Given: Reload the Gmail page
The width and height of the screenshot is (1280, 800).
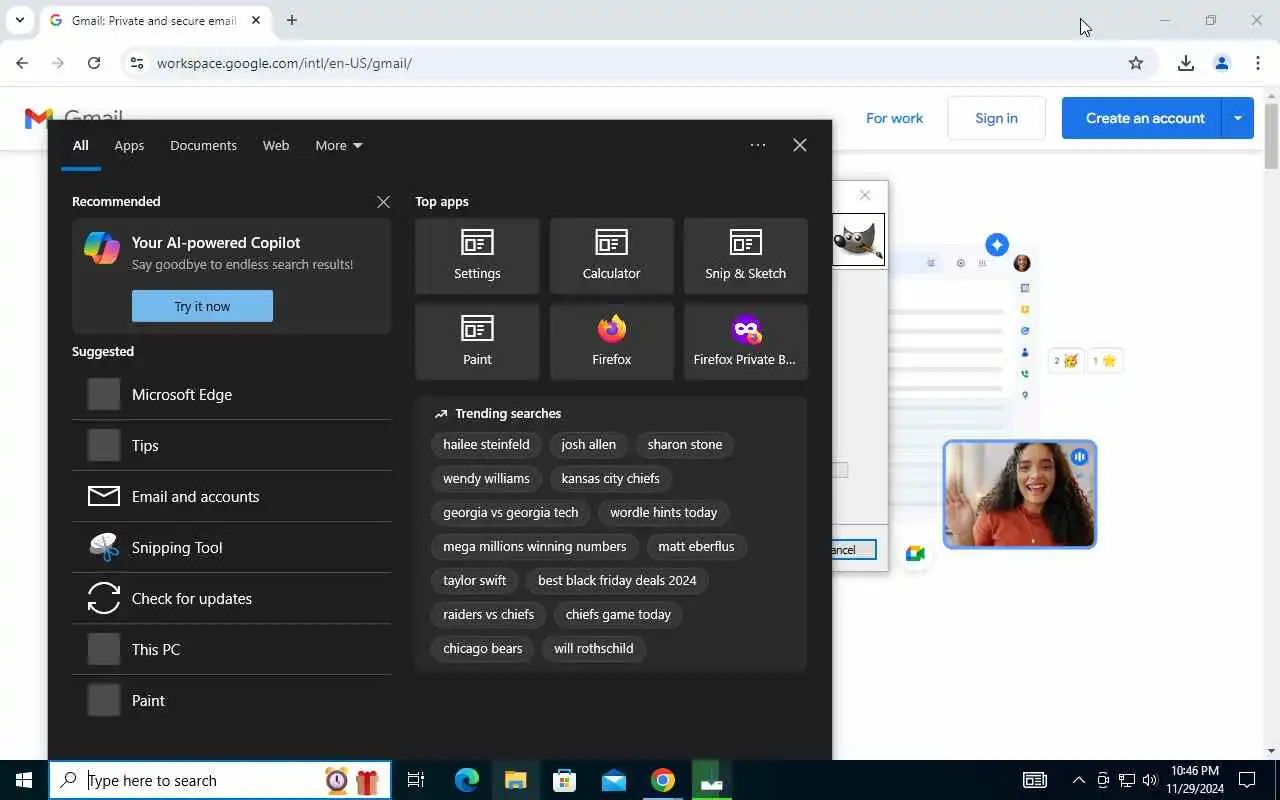Looking at the screenshot, I should (x=94, y=63).
